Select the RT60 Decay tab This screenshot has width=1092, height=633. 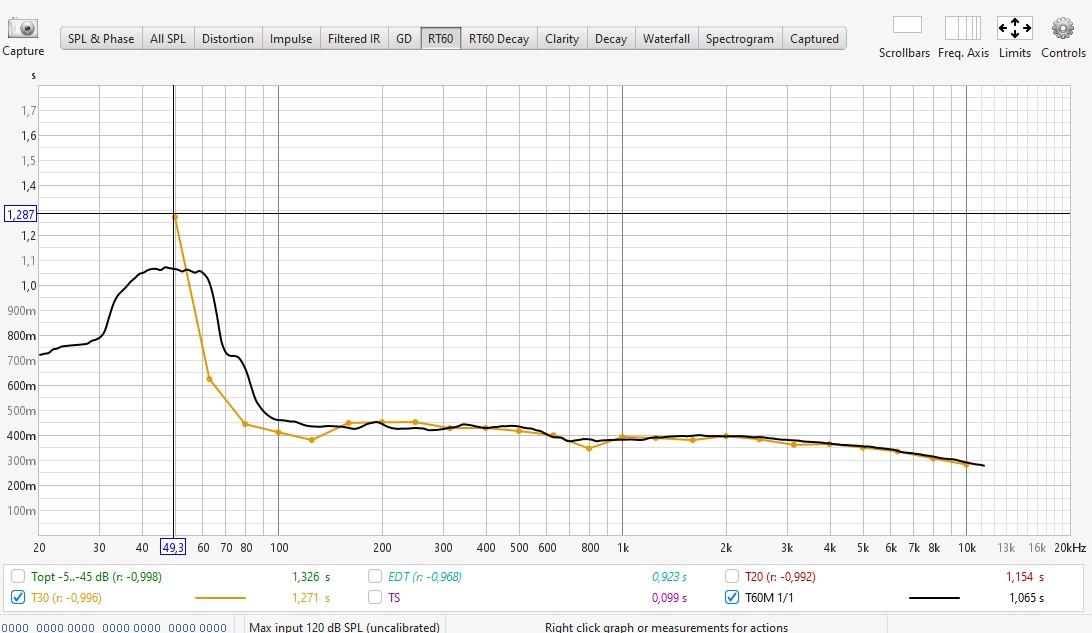[498, 39]
